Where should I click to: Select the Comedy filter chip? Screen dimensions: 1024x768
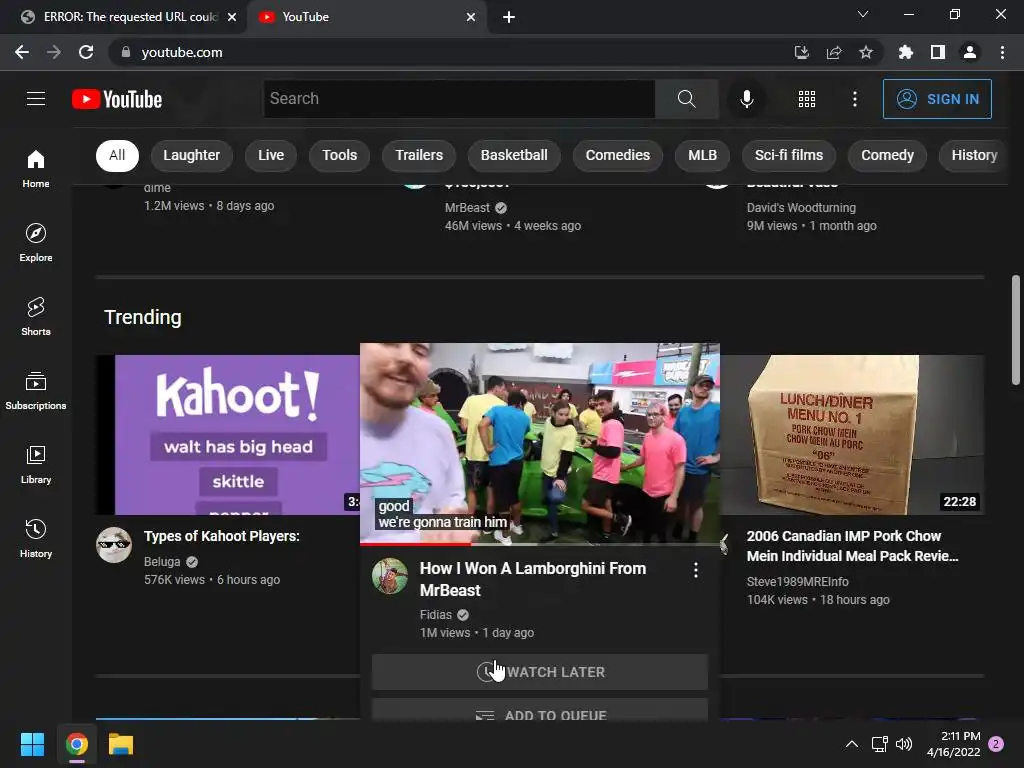point(887,155)
